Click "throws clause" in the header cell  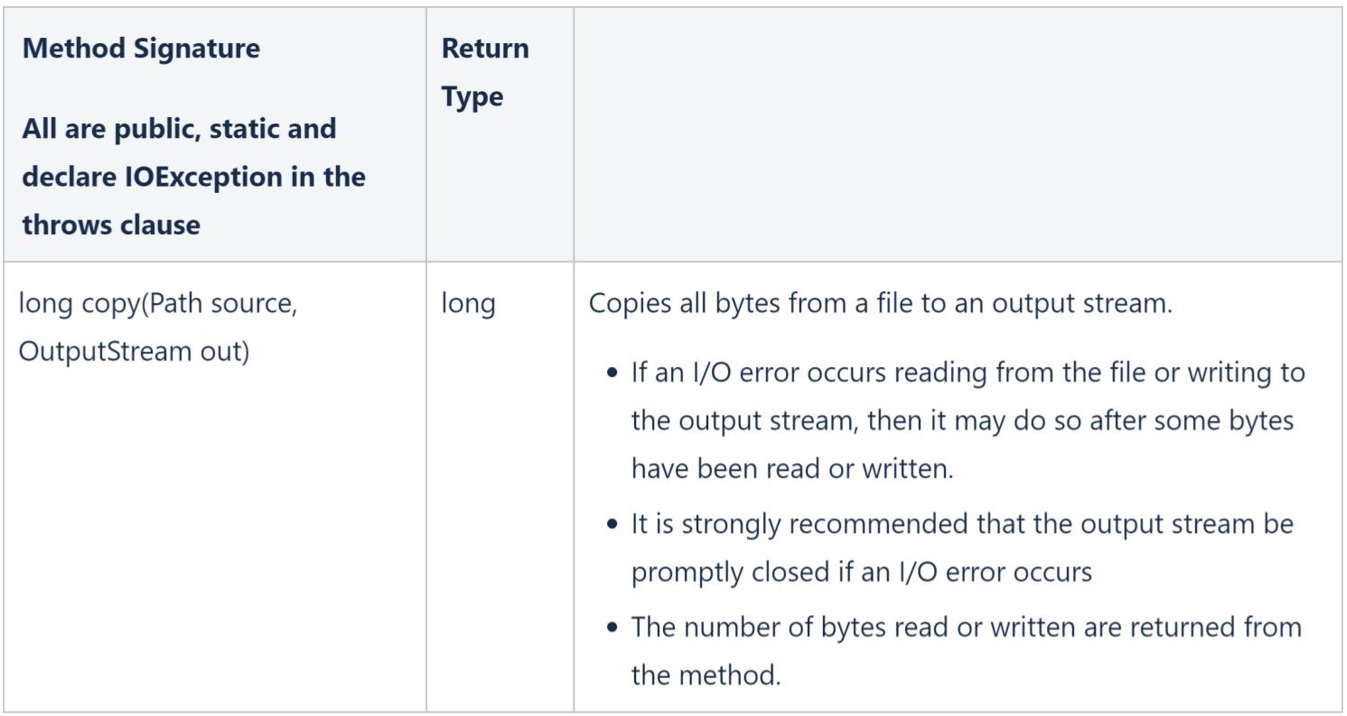(x=111, y=225)
